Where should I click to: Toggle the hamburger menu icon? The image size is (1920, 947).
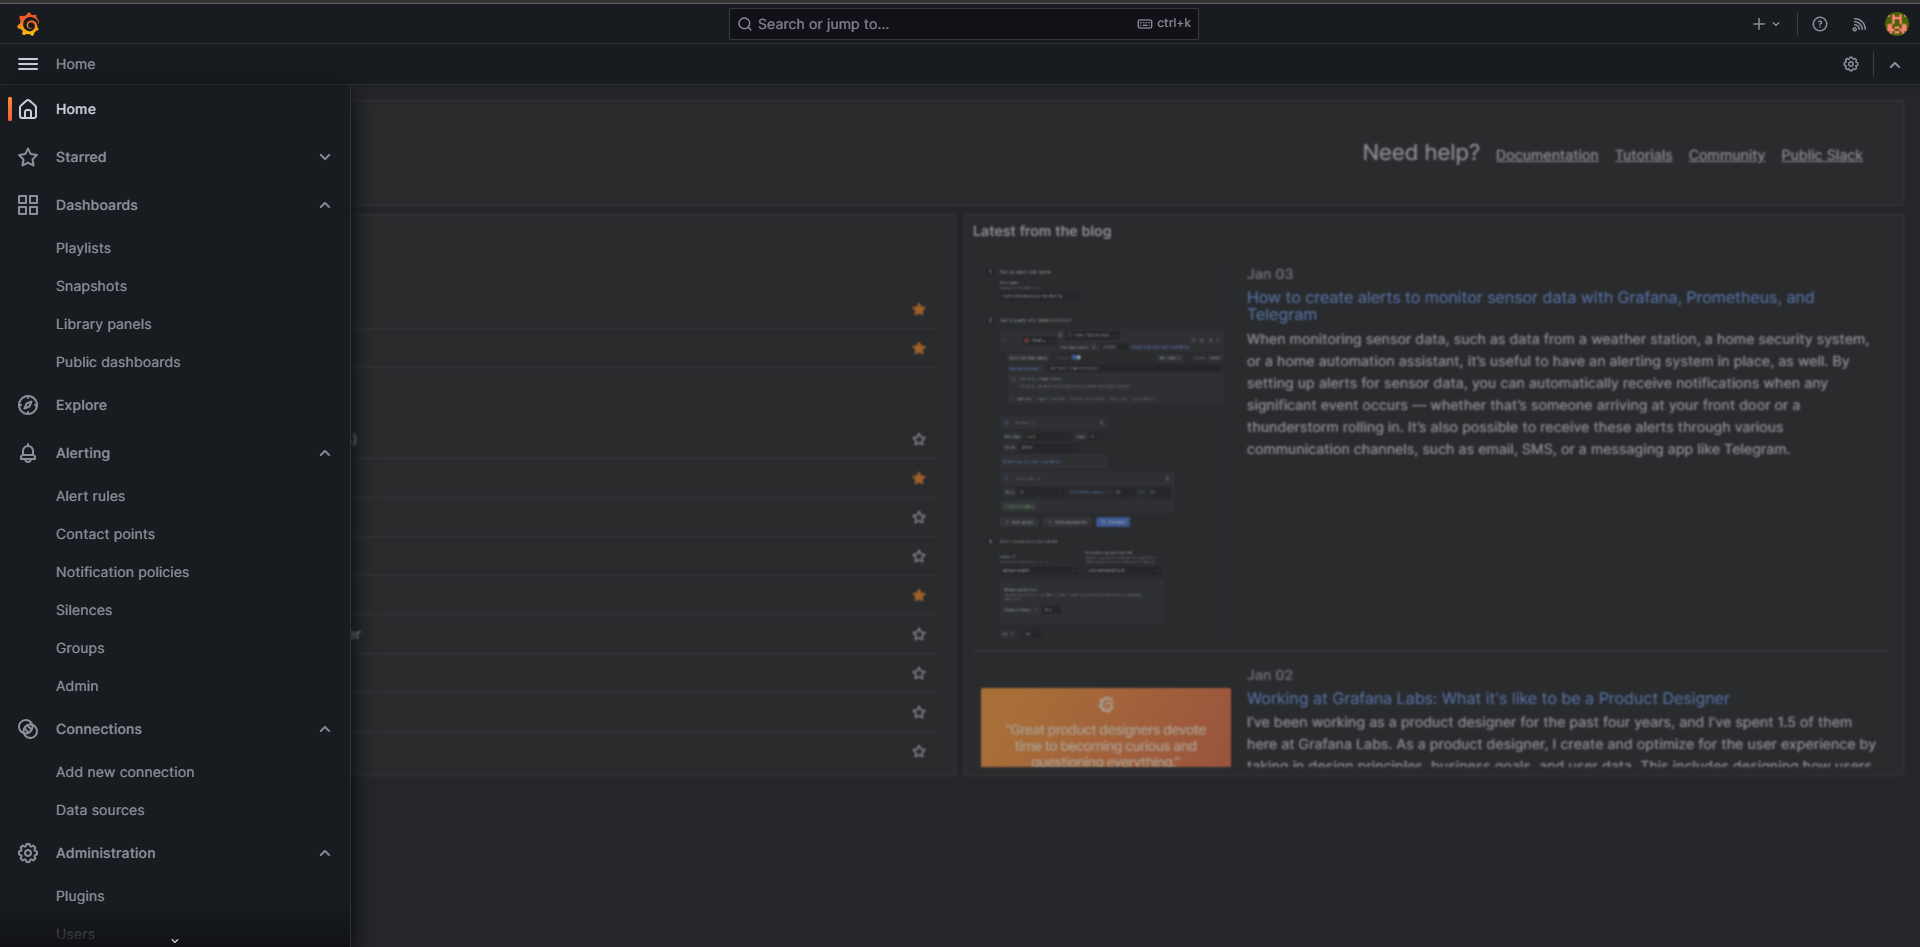pos(28,64)
